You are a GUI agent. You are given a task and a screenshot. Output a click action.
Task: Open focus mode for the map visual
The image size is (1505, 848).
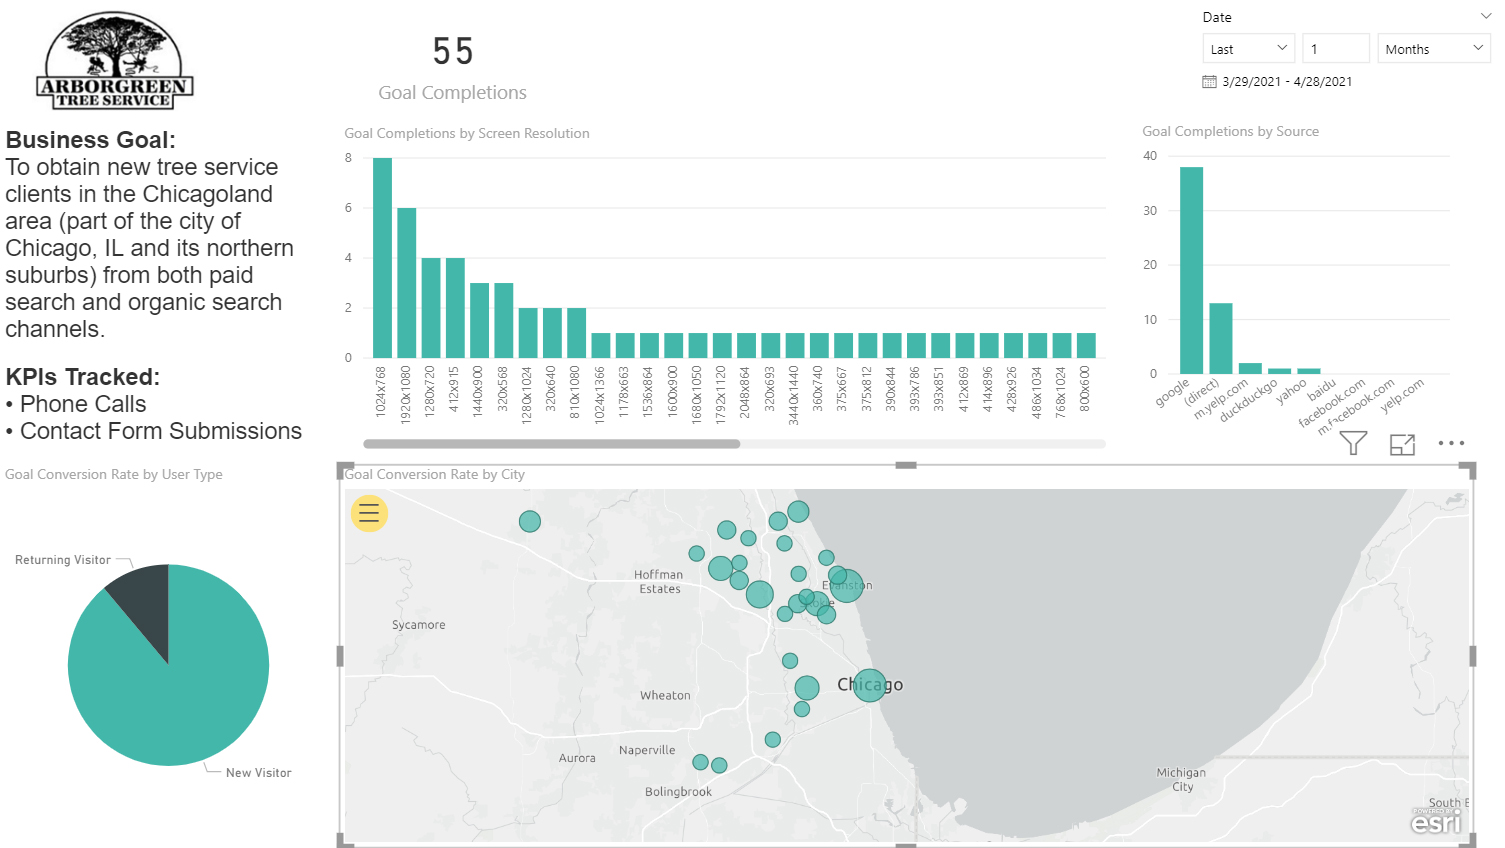tap(1402, 444)
